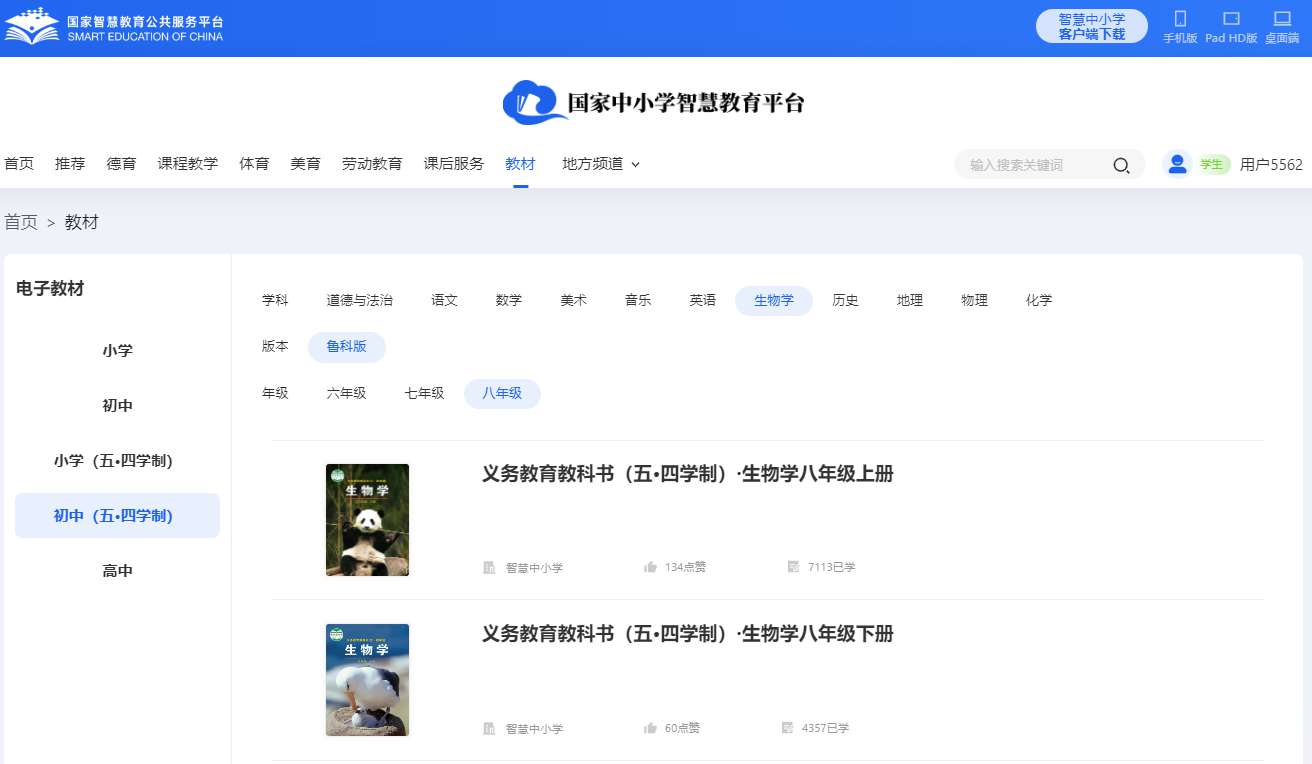Click the user avatar icon

click(x=1177, y=164)
